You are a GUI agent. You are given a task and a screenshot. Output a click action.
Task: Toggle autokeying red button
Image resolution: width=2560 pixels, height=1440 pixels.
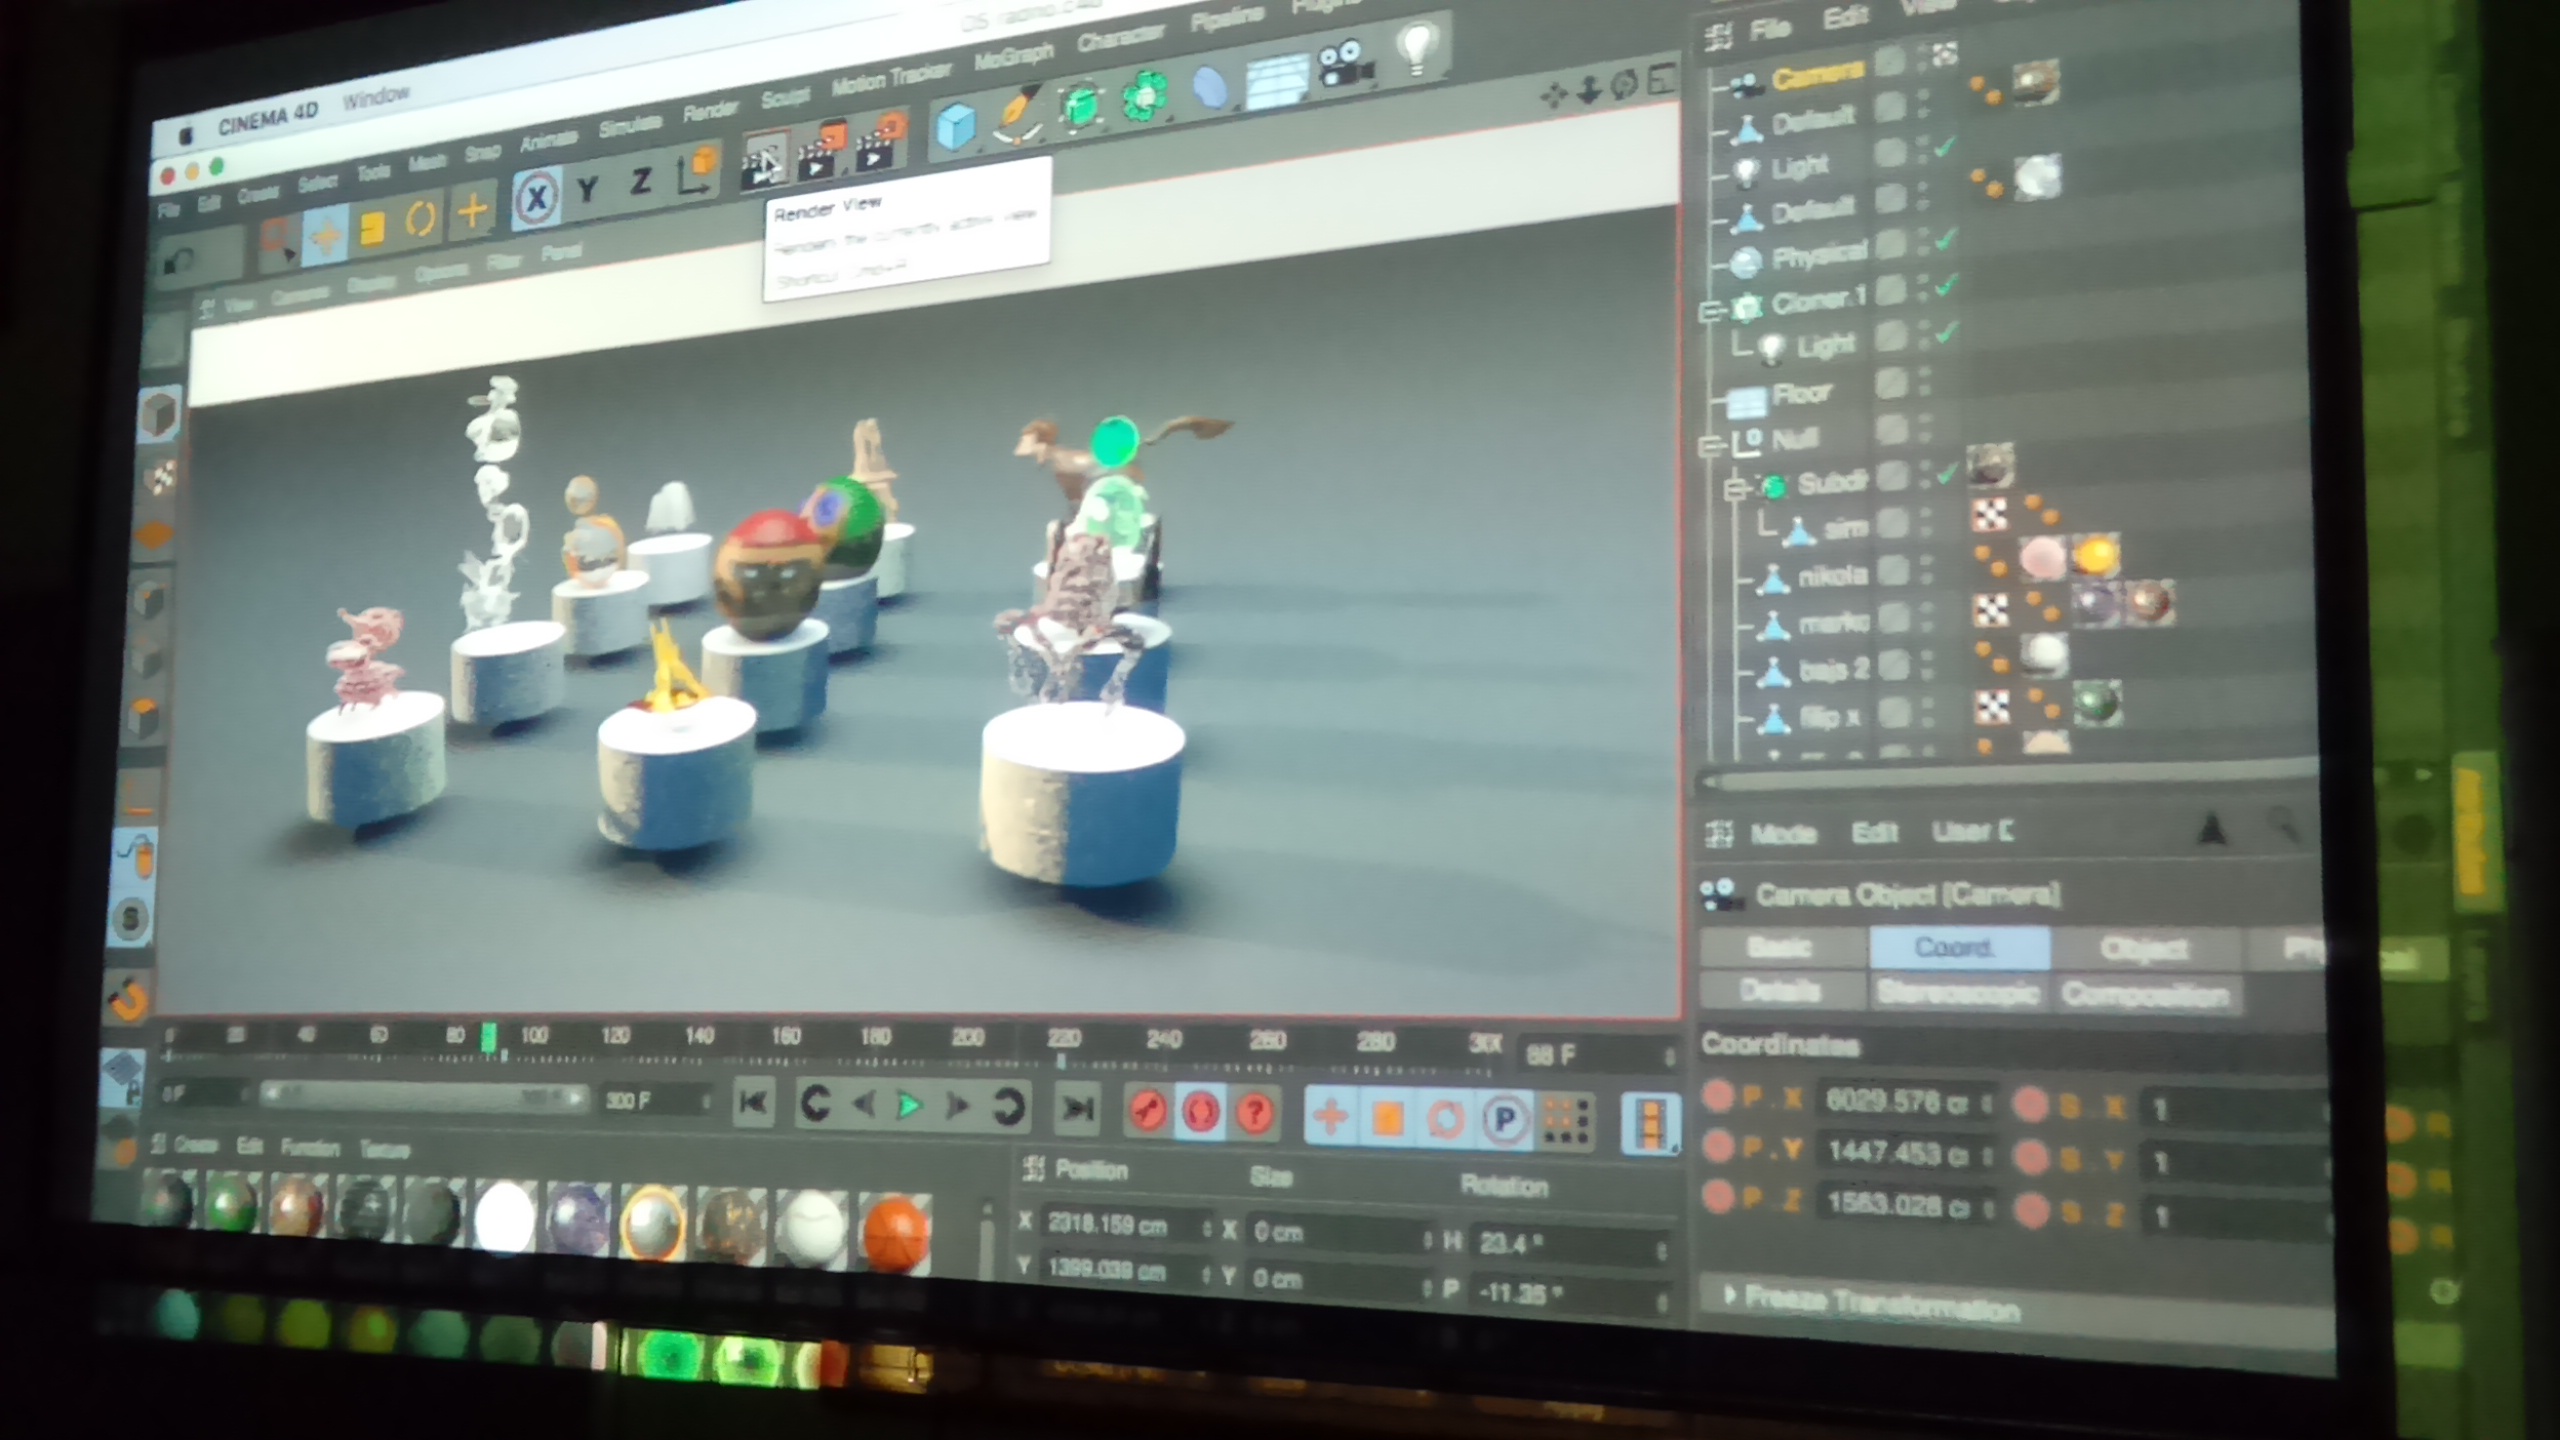1201,1112
